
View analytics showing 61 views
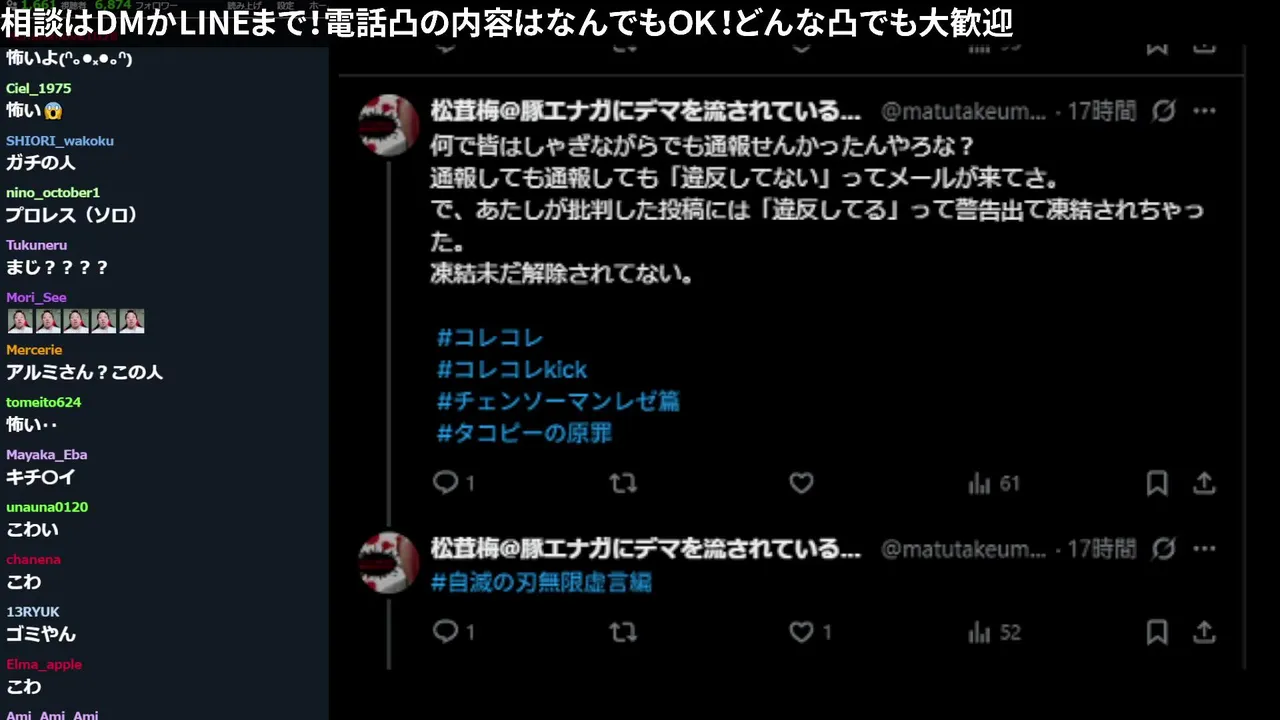tap(994, 484)
